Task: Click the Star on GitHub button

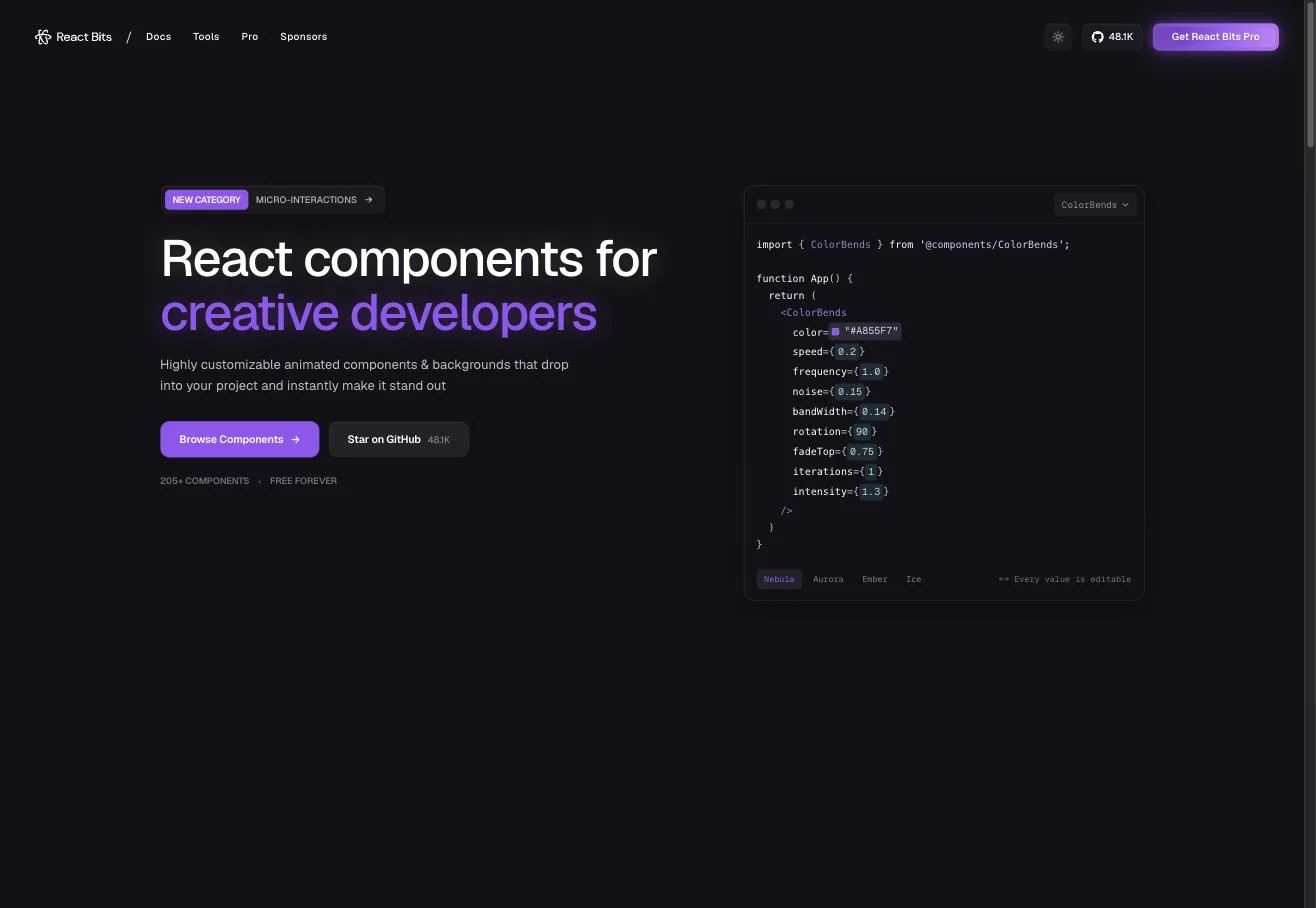Action: coord(399,439)
